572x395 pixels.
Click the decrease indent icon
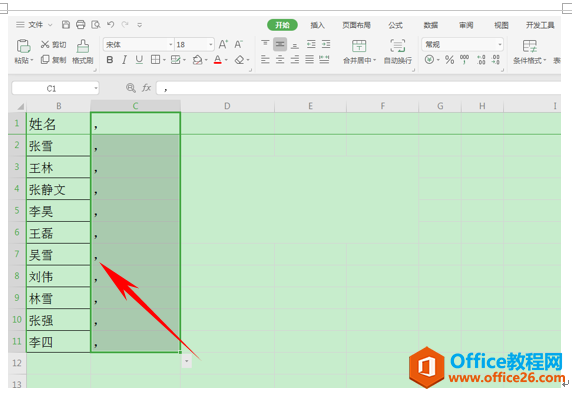[x=311, y=44]
